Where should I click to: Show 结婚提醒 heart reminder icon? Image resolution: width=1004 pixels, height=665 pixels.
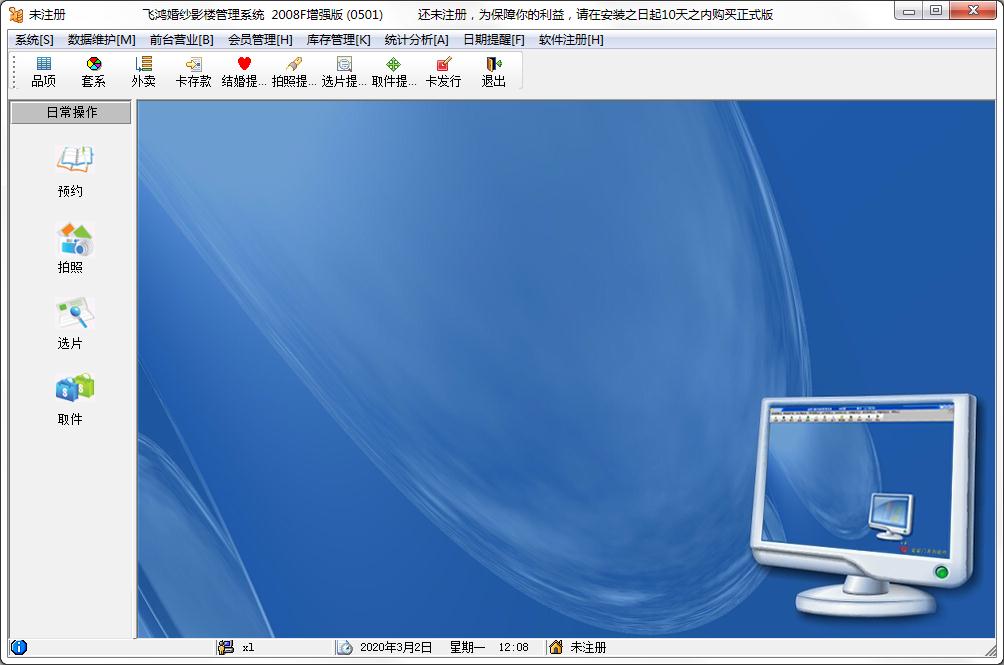coord(244,72)
